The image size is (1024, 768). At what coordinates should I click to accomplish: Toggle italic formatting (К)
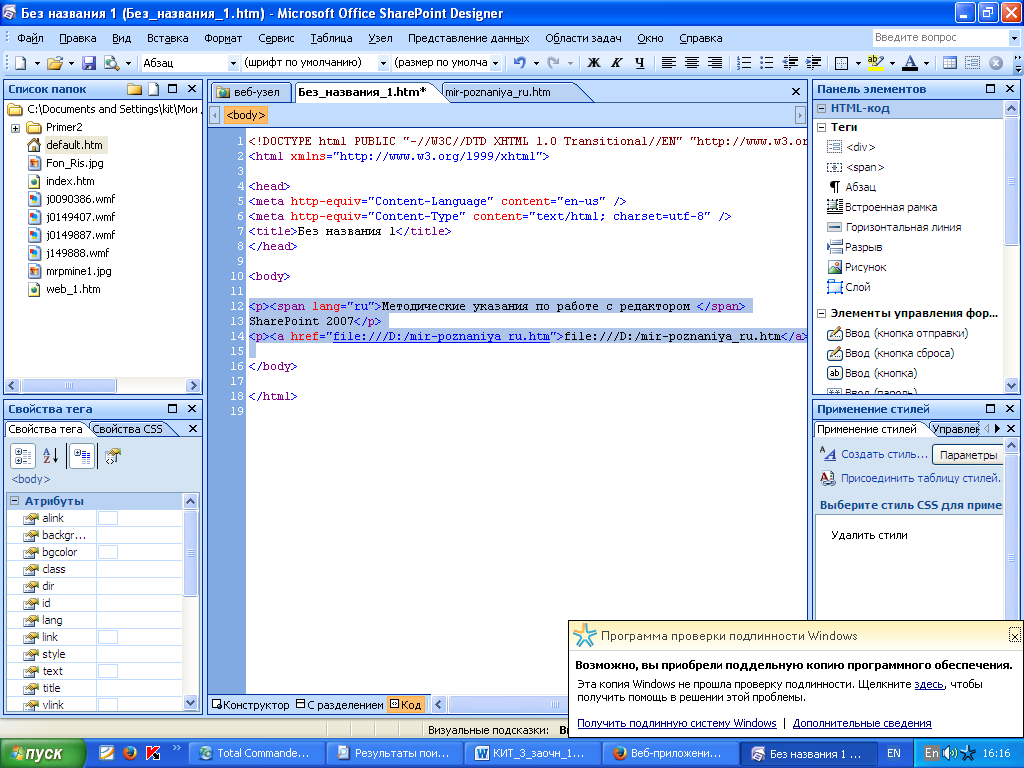click(x=616, y=63)
